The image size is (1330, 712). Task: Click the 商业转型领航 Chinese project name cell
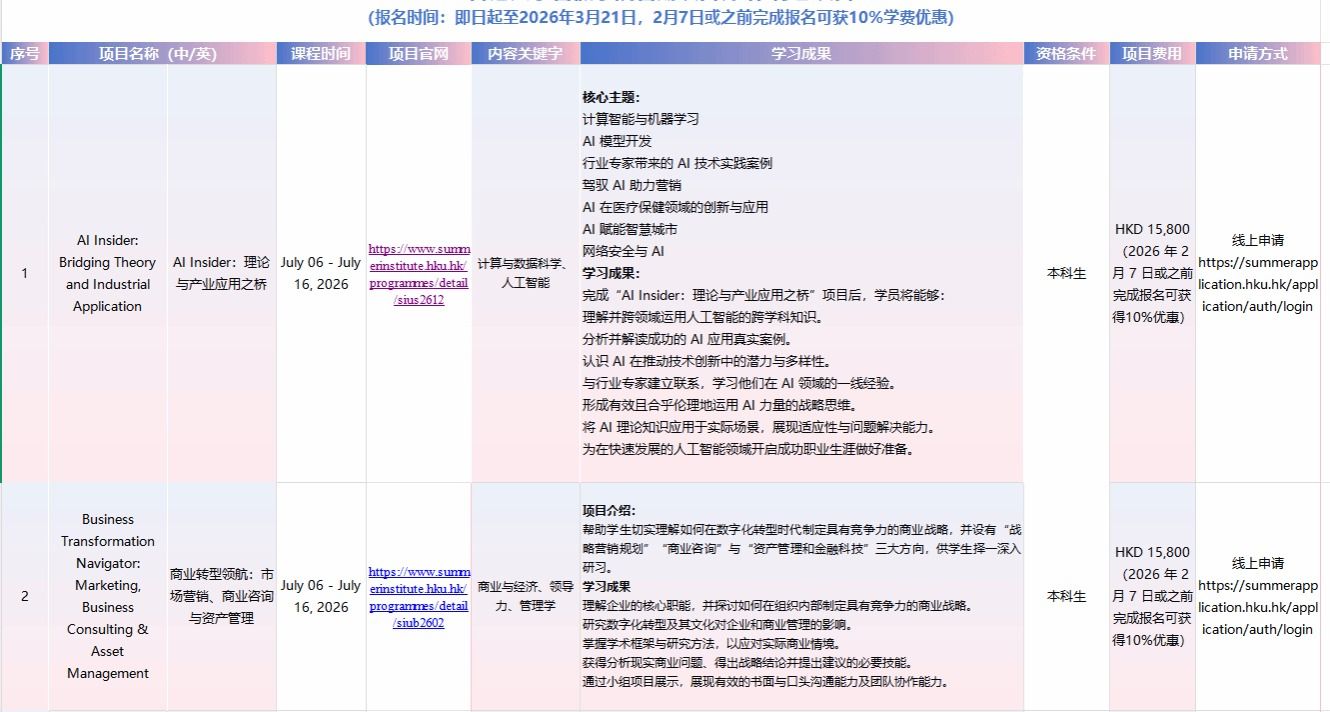[221, 597]
